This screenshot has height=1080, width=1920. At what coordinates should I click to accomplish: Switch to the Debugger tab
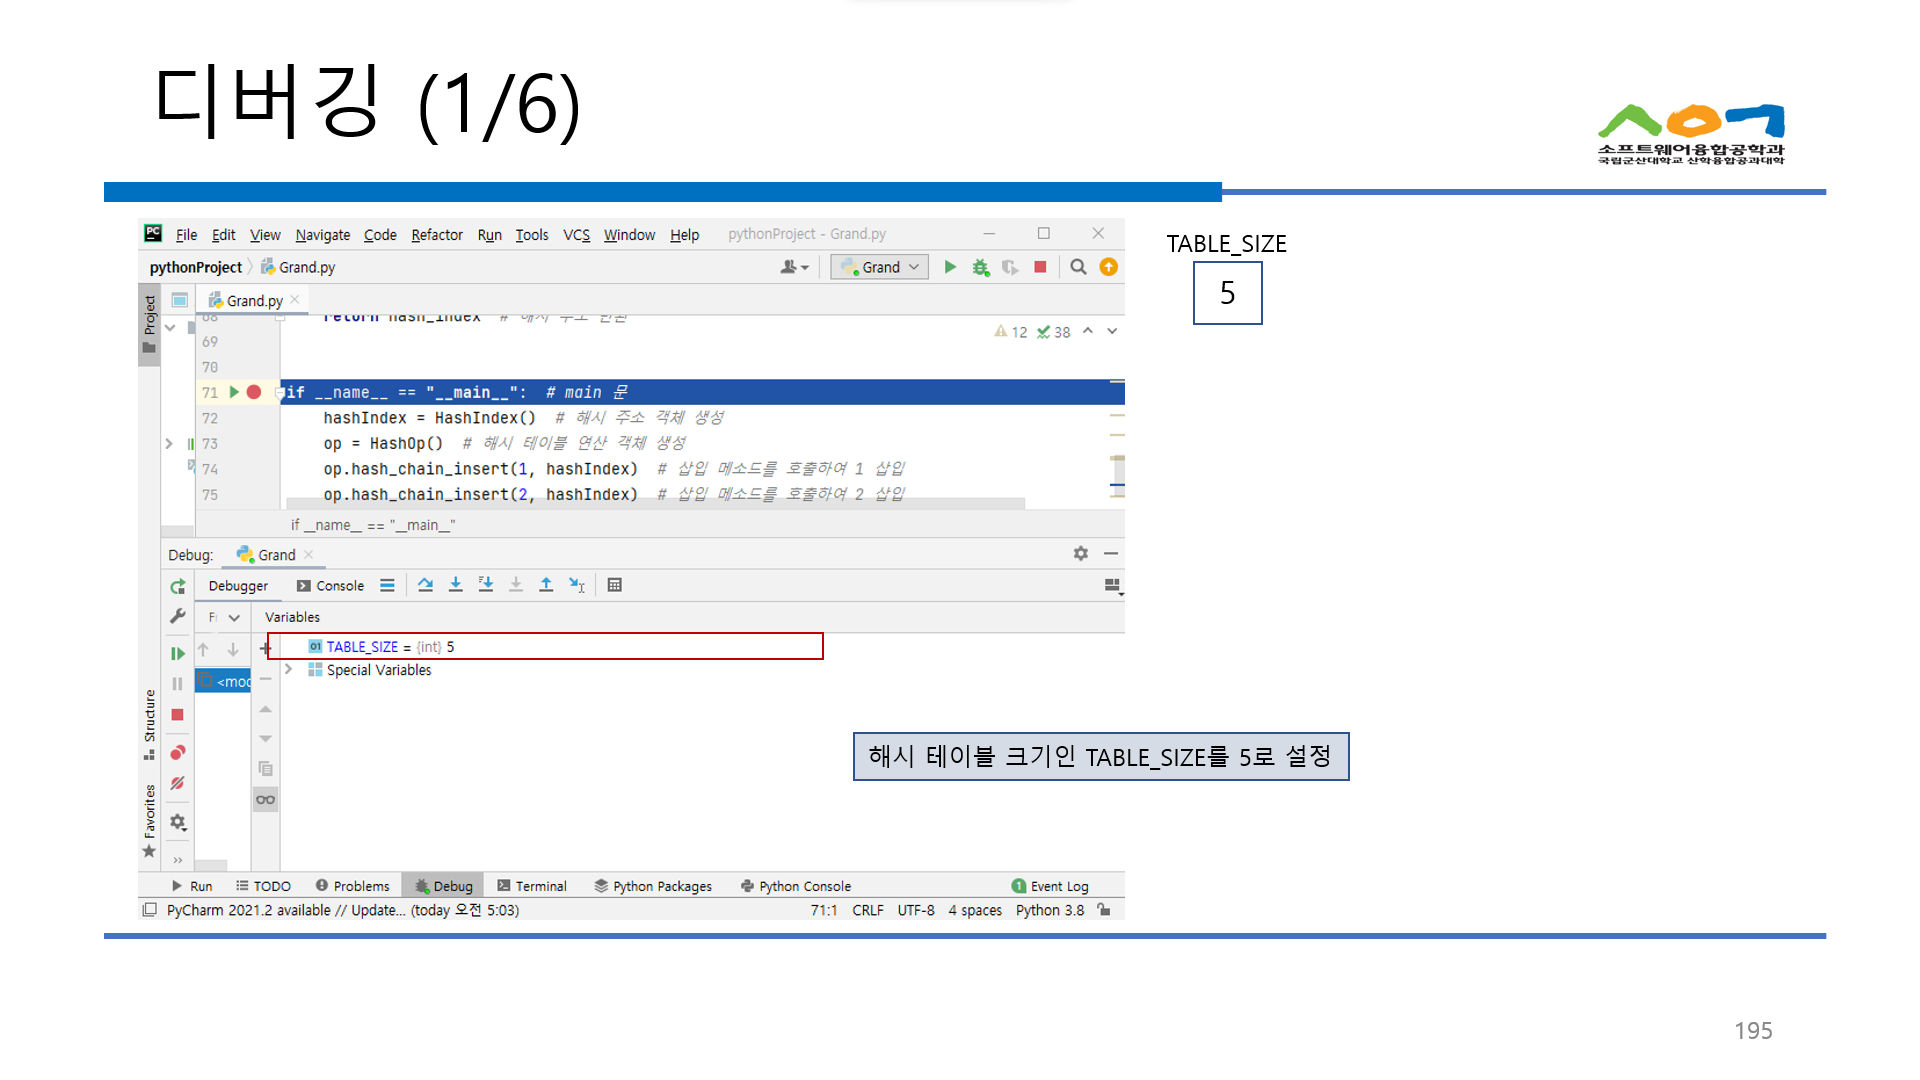tap(238, 586)
